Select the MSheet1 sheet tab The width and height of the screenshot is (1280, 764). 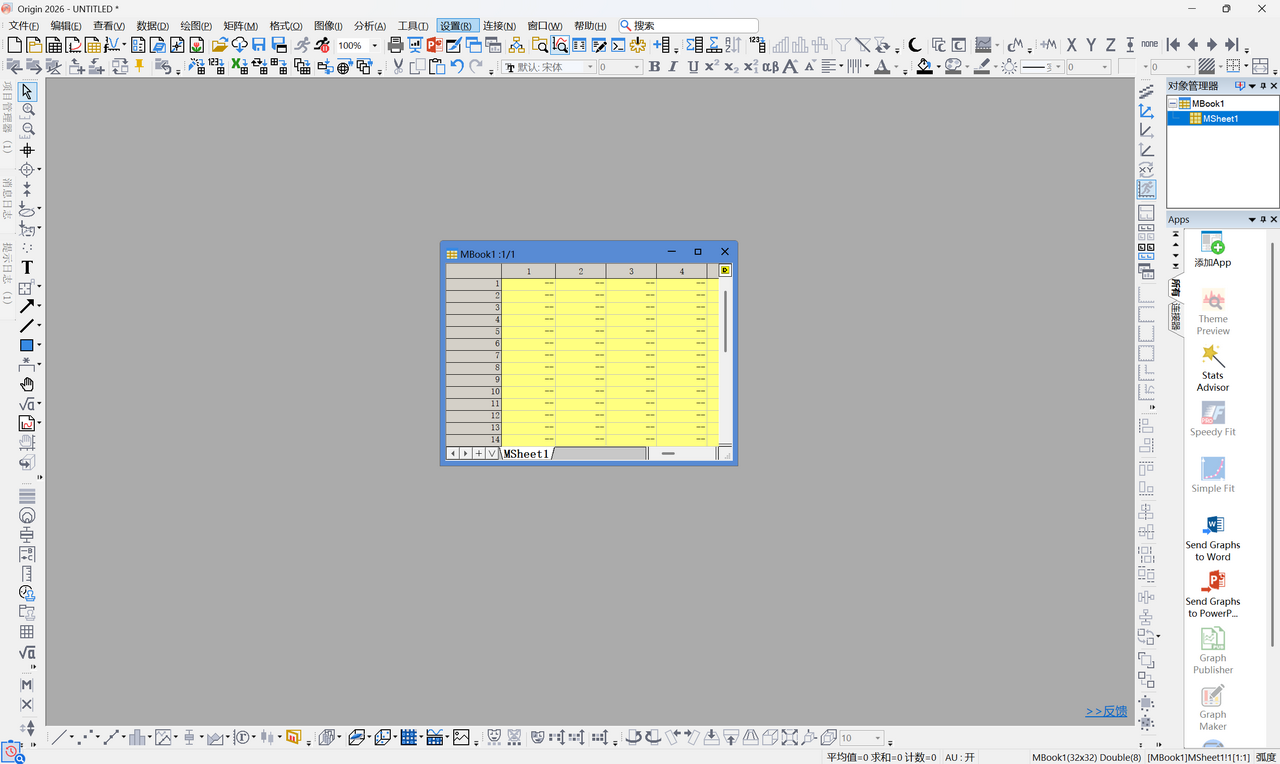click(x=526, y=454)
